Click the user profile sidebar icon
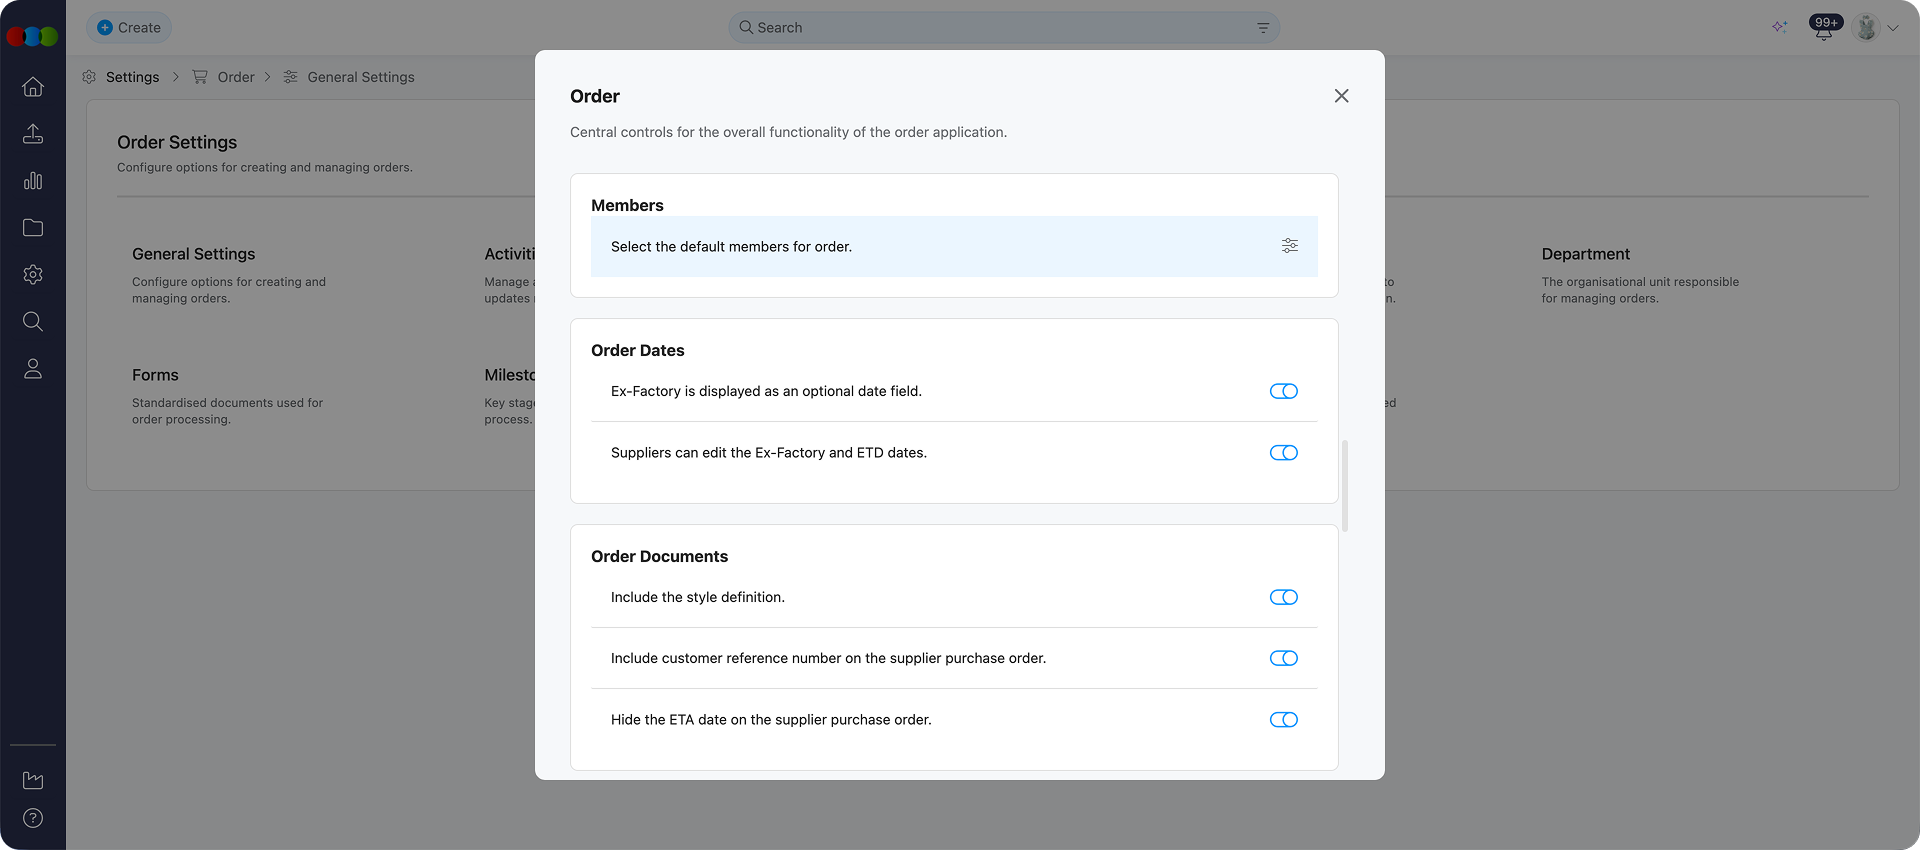 click(x=33, y=369)
